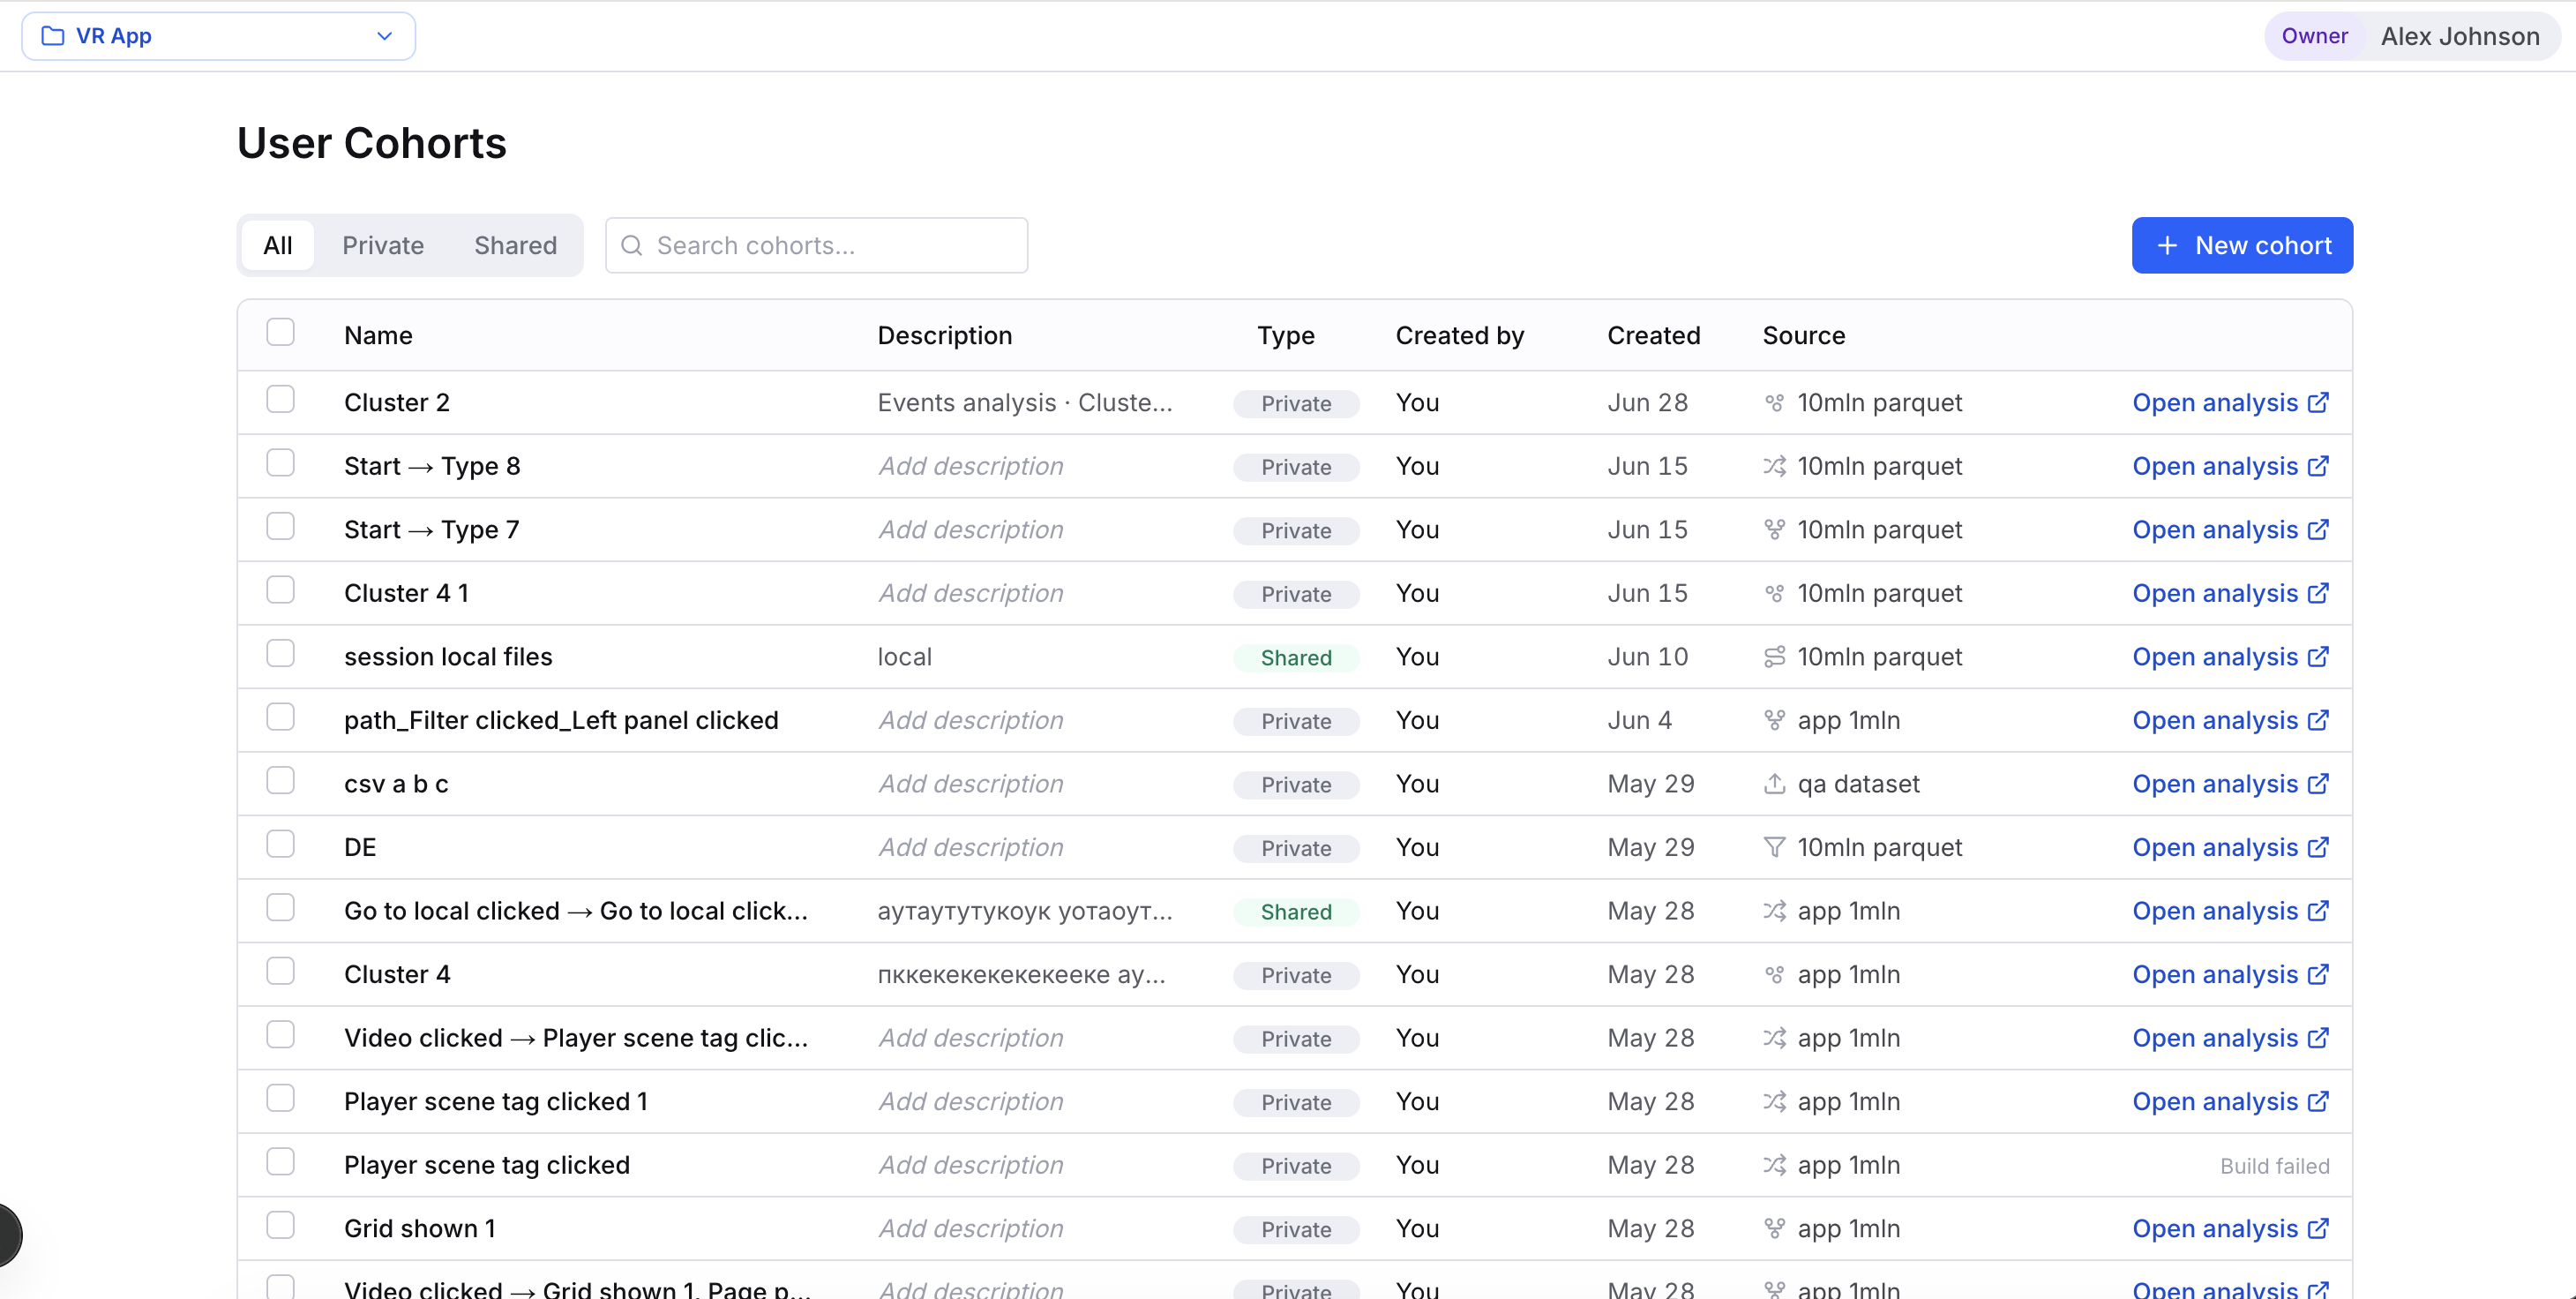Click the magnifier icon in the search cohorts field
The height and width of the screenshot is (1299, 2576).
coord(632,246)
